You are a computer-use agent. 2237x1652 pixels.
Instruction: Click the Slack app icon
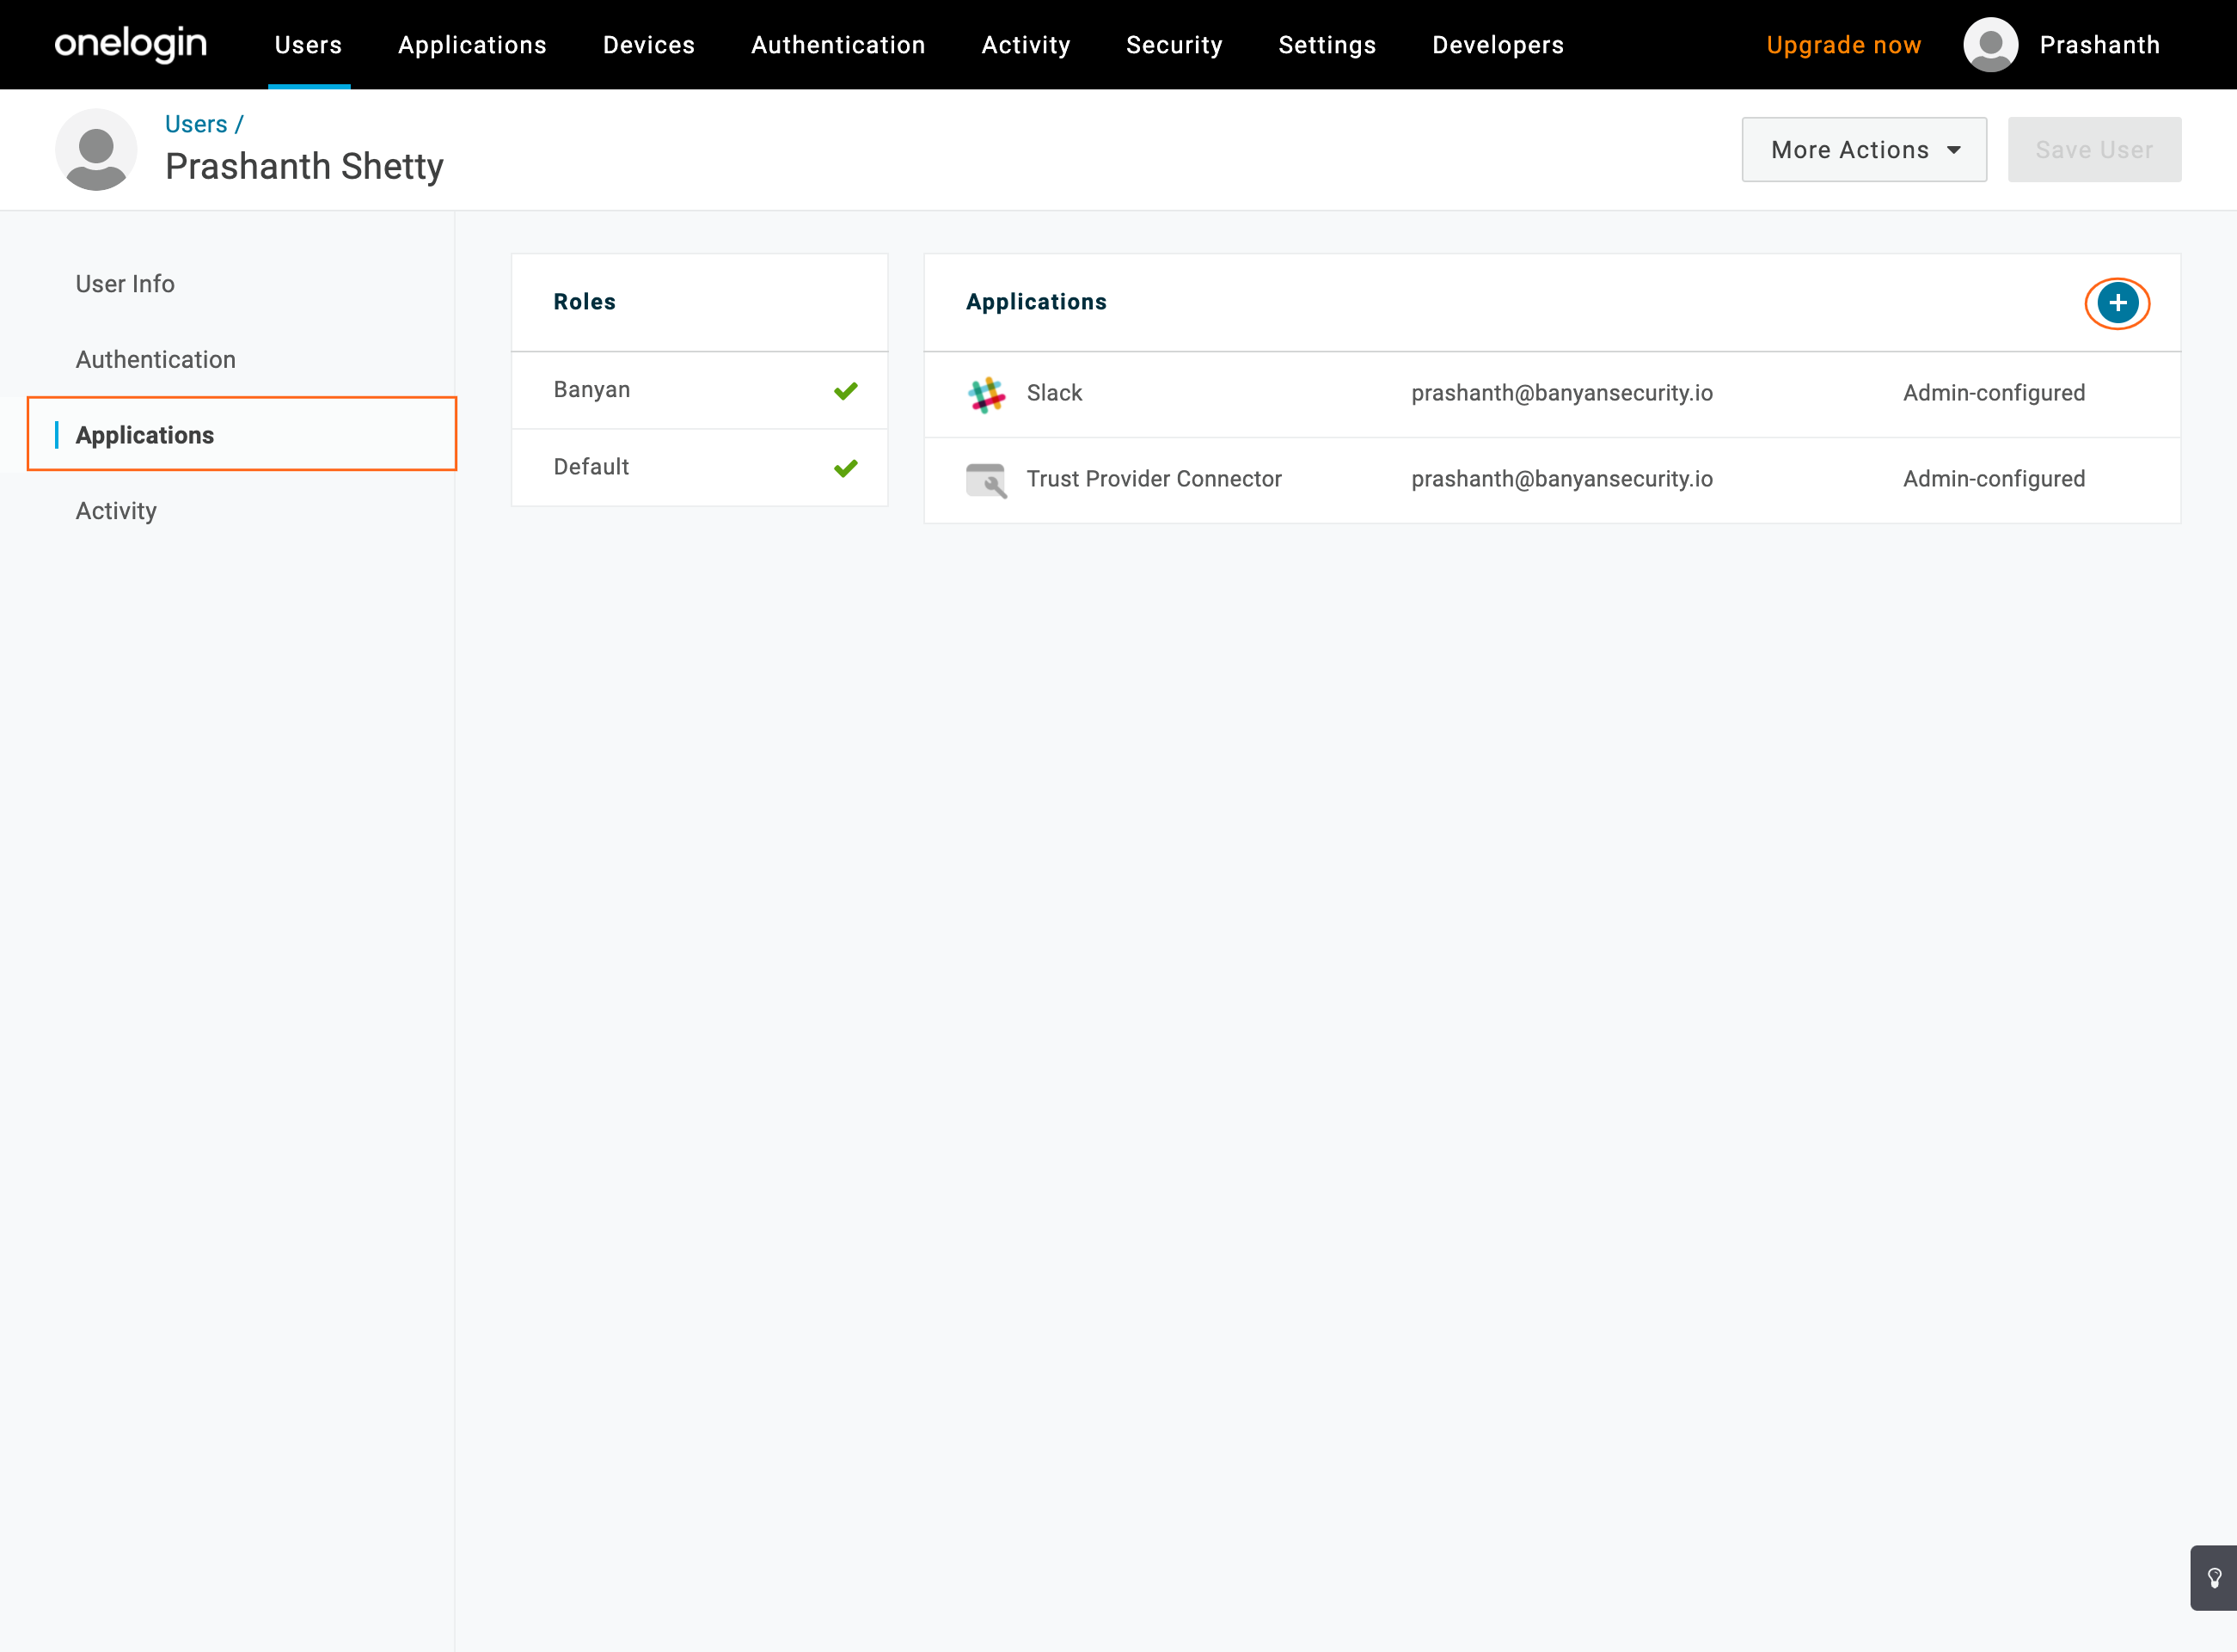[986, 394]
